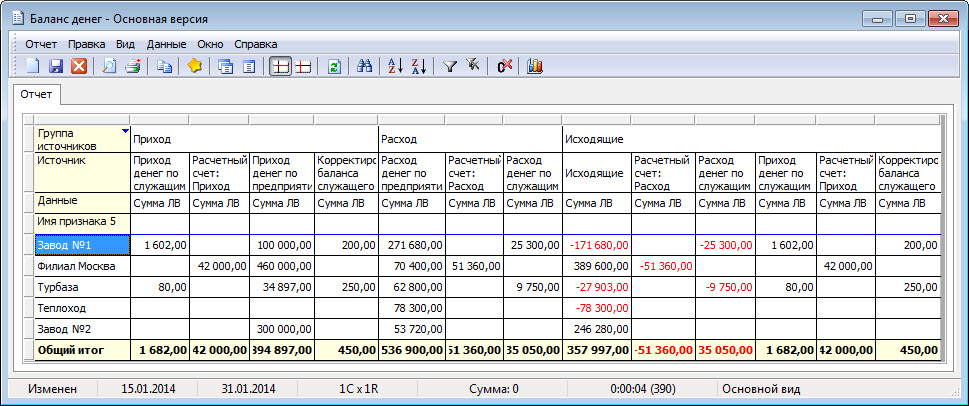Open the Данные menu

pyautogui.click(x=166, y=44)
